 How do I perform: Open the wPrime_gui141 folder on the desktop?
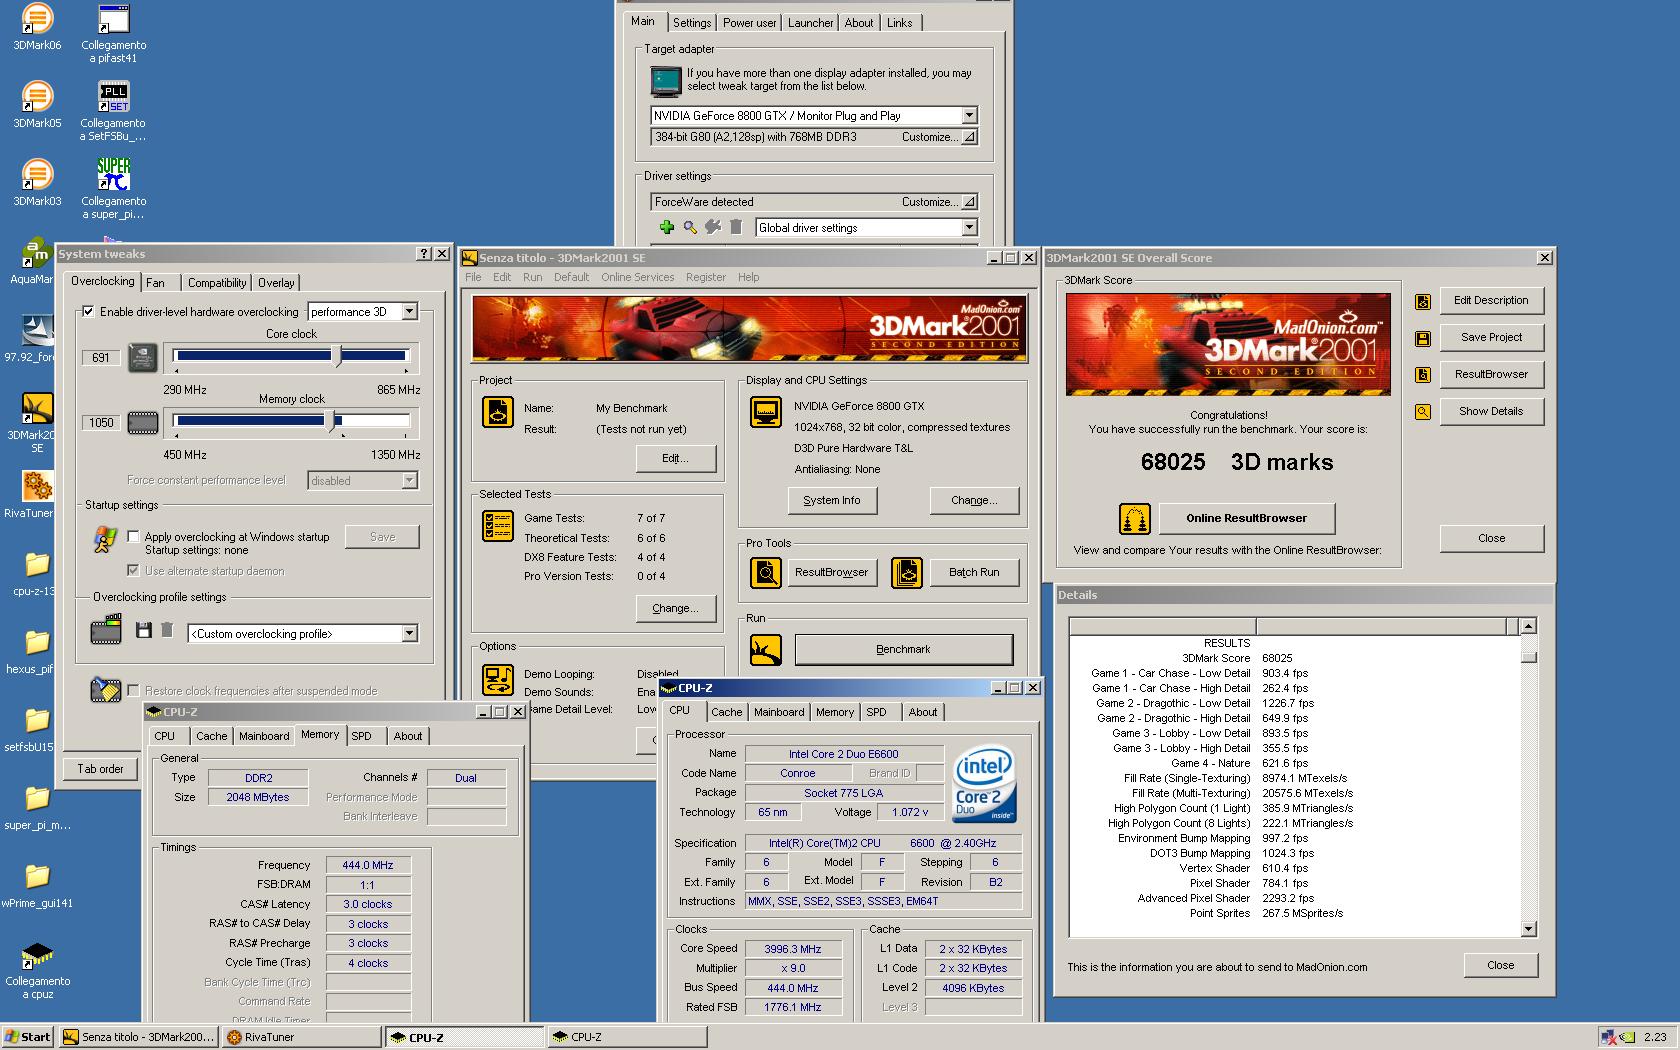click(x=37, y=877)
